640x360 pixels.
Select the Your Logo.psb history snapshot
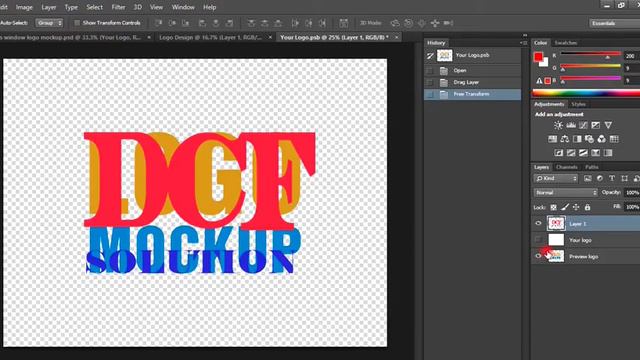point(473,55)
